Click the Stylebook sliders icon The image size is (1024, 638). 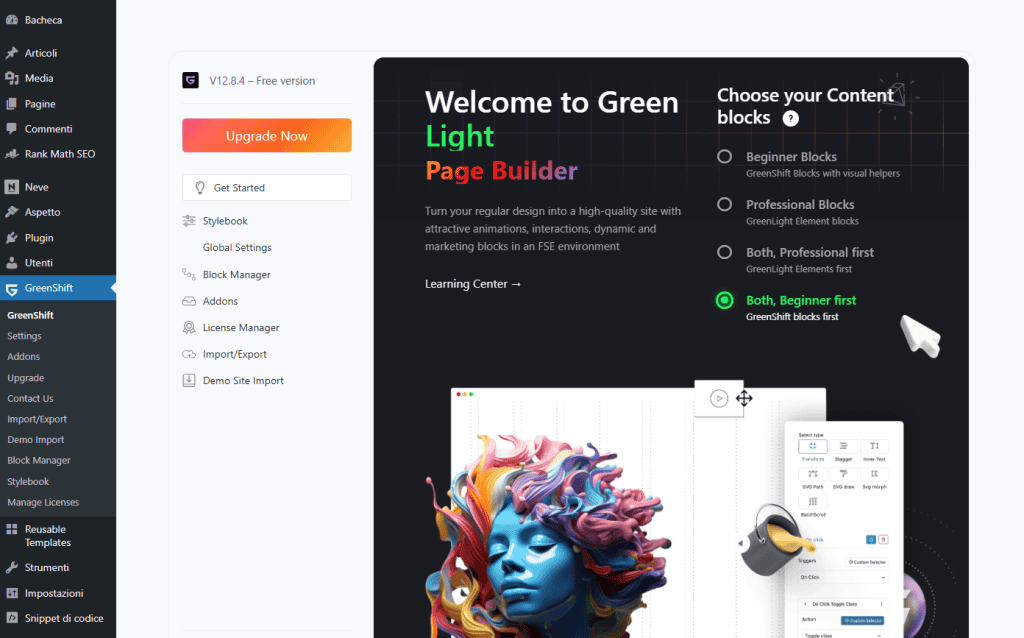coord(189,221)
